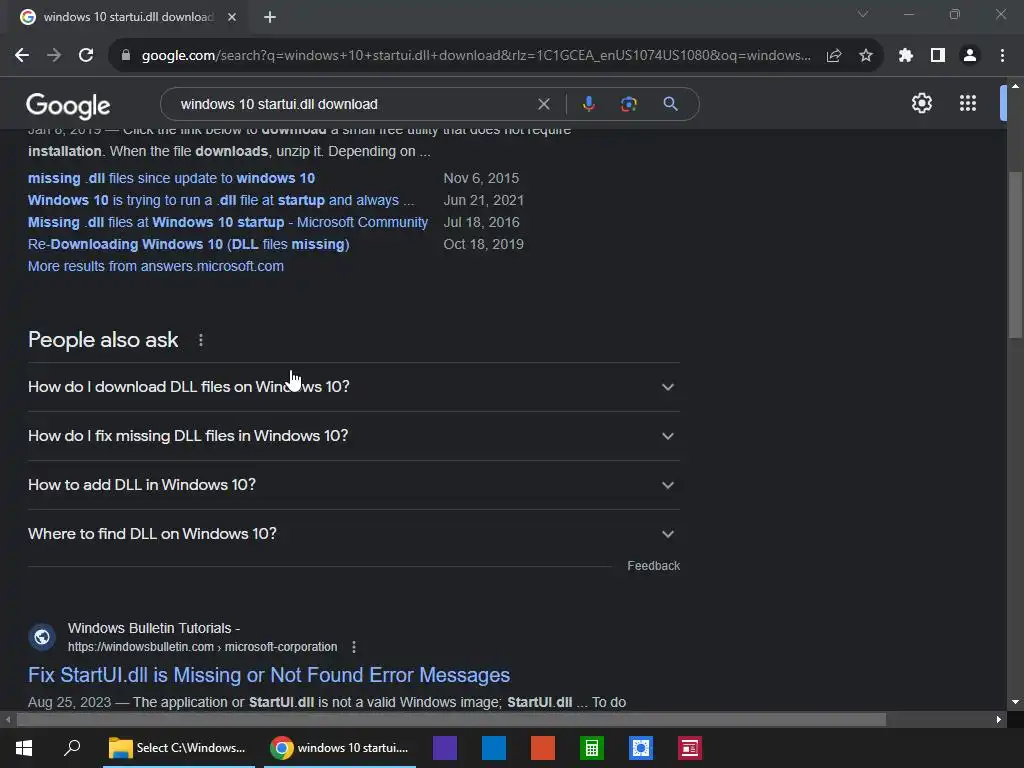Search by image with Google Lens
The image size is (1024, 768).
point(628,104)
